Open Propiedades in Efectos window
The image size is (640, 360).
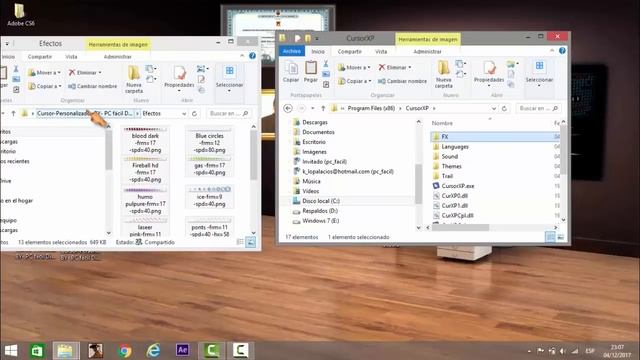coord(179,78)
